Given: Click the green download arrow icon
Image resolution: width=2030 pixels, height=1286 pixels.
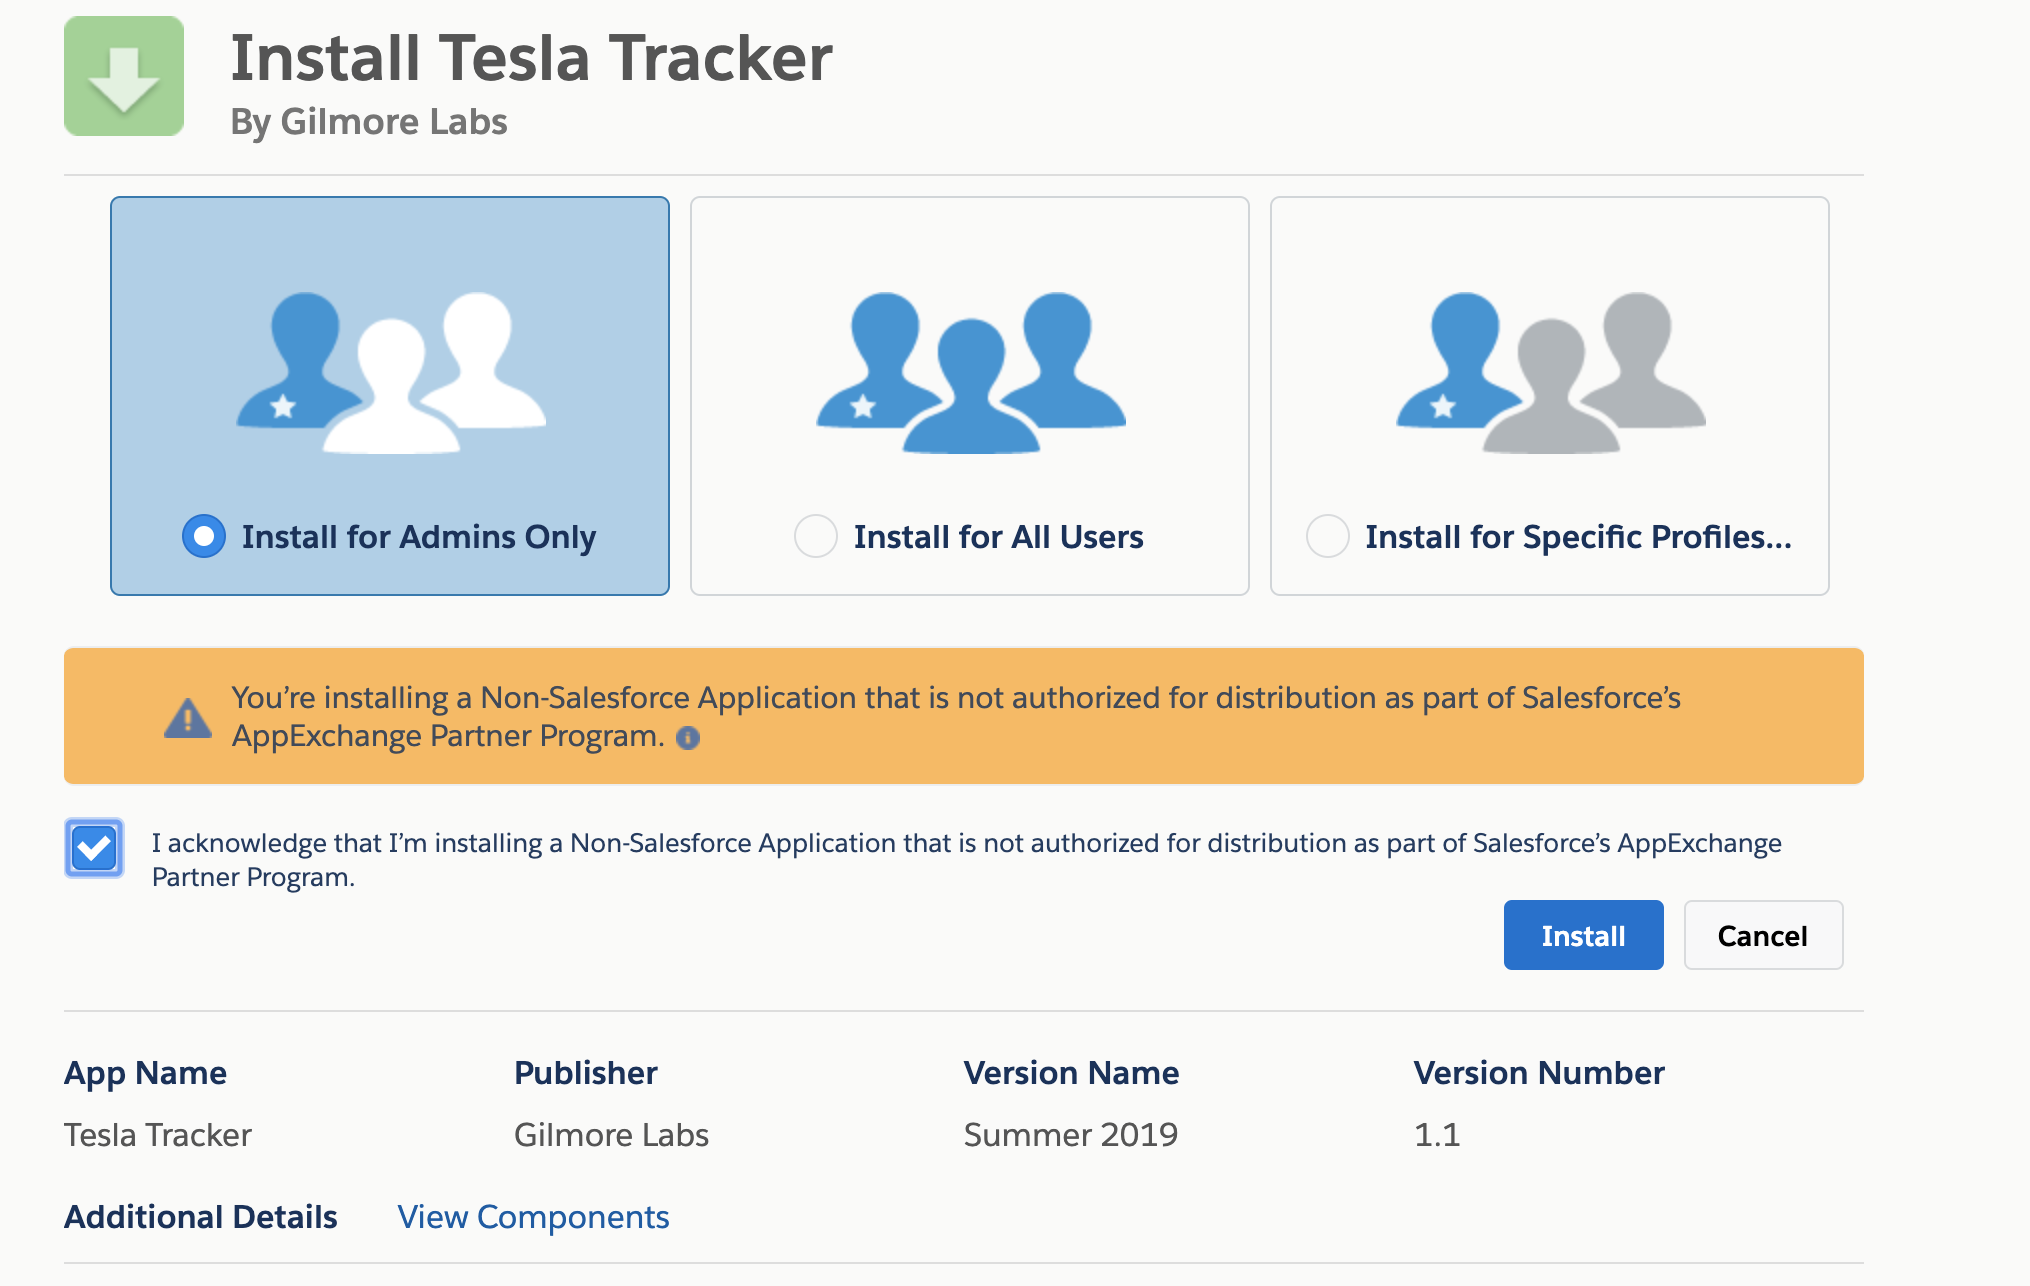Looking at the screenshot, I should click(x=124, y=76).
